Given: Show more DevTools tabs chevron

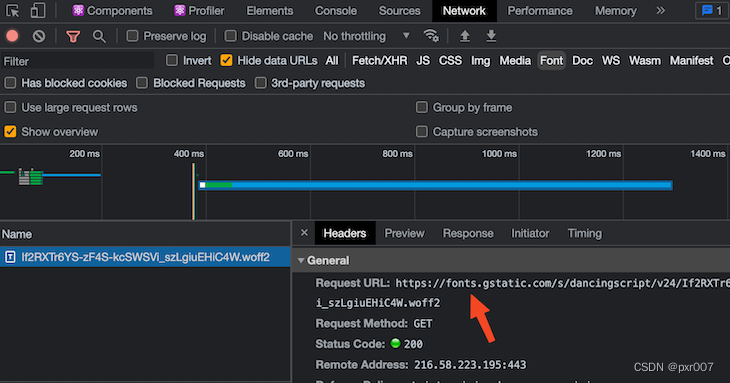Looking at the screenshot, I should (x=661, y=10).
